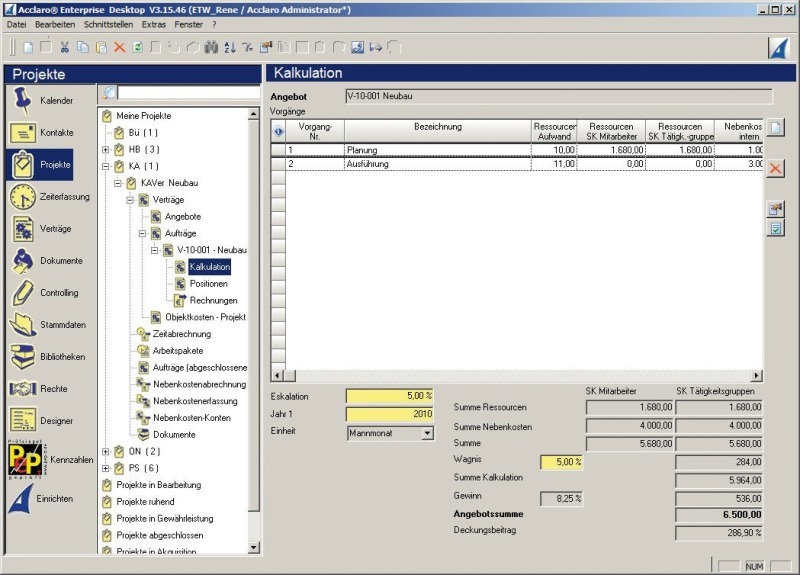
Task: Open Verträge in the sidebar
Action: (x=41, y=229)
